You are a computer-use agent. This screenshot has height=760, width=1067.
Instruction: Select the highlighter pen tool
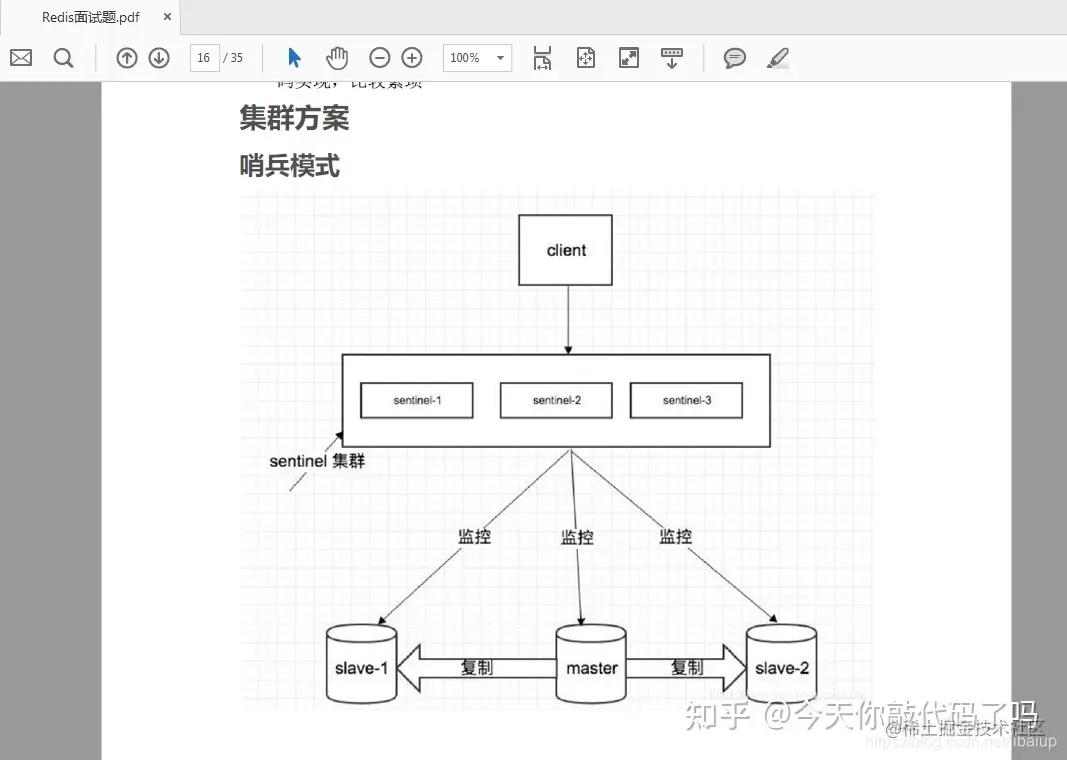pos(778,58)
